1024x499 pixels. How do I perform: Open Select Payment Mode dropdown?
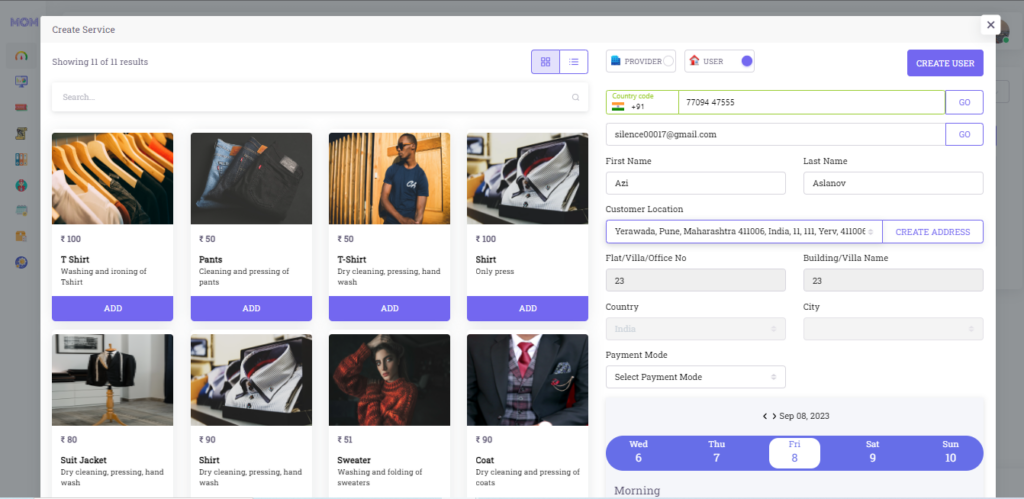click(x=696, y=377)
